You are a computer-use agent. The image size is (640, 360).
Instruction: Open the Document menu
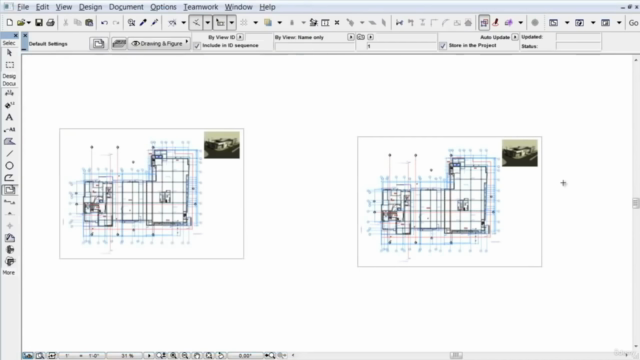pos(126,7)
